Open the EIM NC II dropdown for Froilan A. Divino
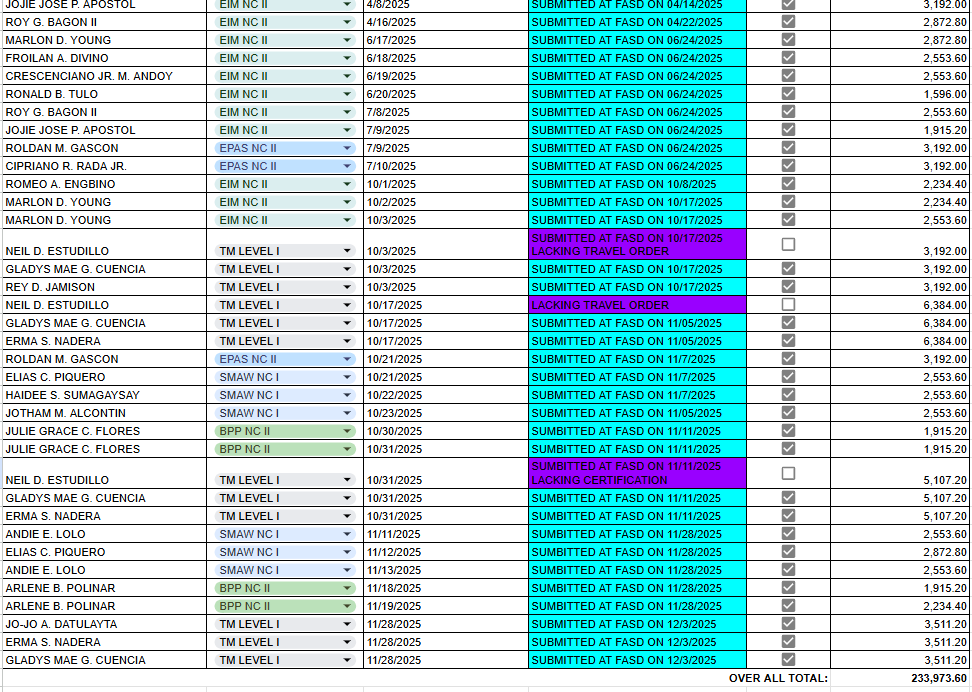 [347, 58]
